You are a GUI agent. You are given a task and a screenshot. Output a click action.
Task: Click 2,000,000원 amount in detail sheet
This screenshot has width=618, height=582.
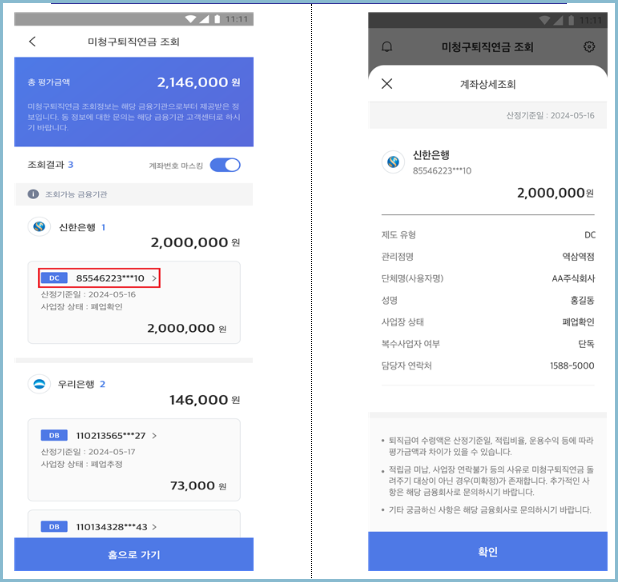[555, 193]
